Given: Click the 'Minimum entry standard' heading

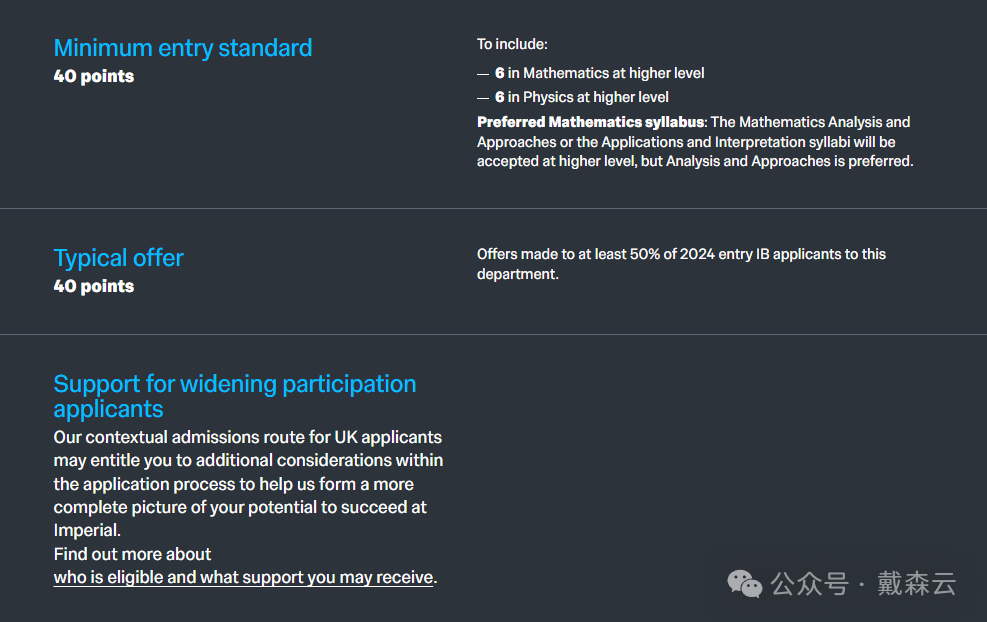Looking at the screenshot, I should tap(183, 48).
